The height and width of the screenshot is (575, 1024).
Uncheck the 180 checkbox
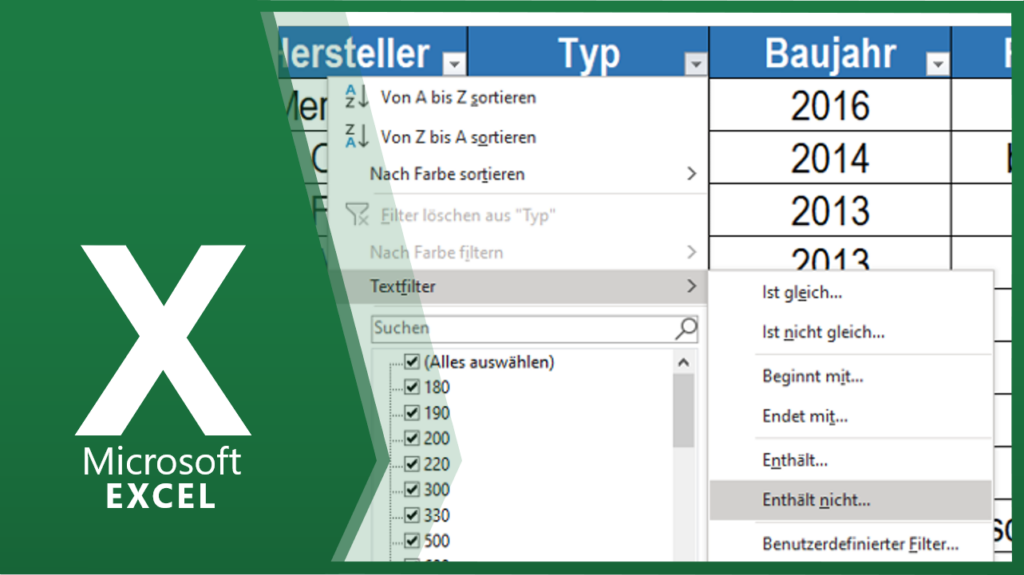(411, 387)
